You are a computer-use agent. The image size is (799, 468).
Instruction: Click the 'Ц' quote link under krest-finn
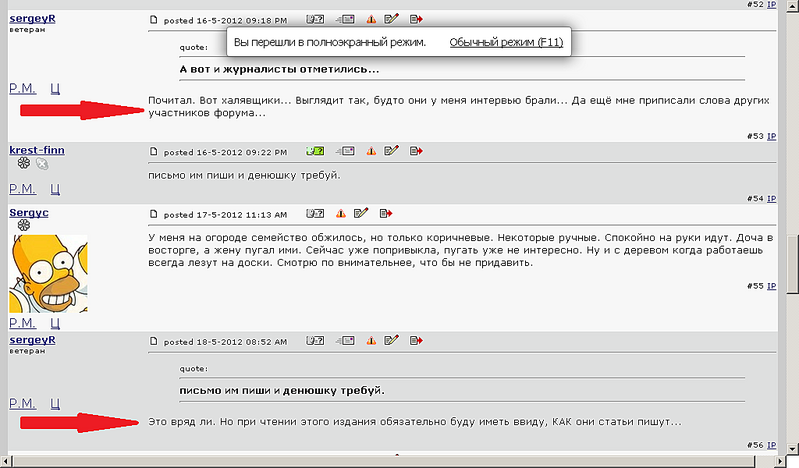tap(56, 188)
